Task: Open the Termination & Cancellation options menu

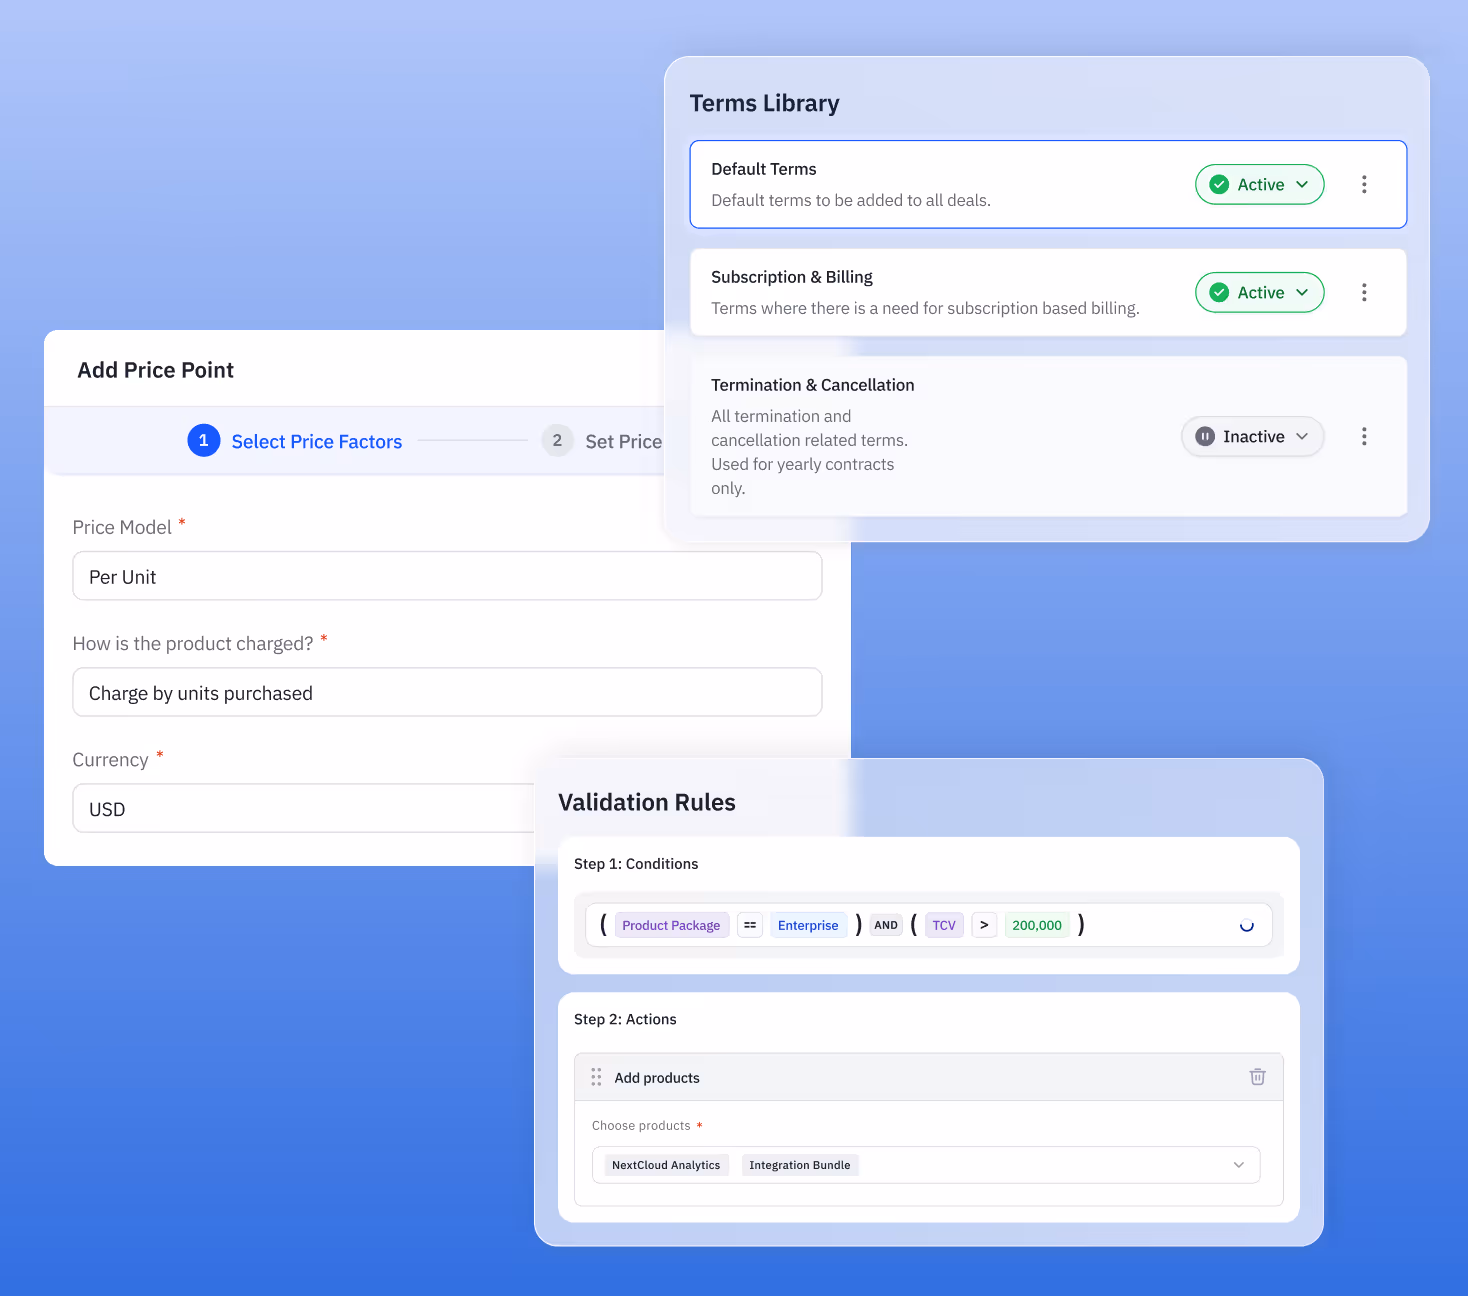Action: (x=1364, y=436)
